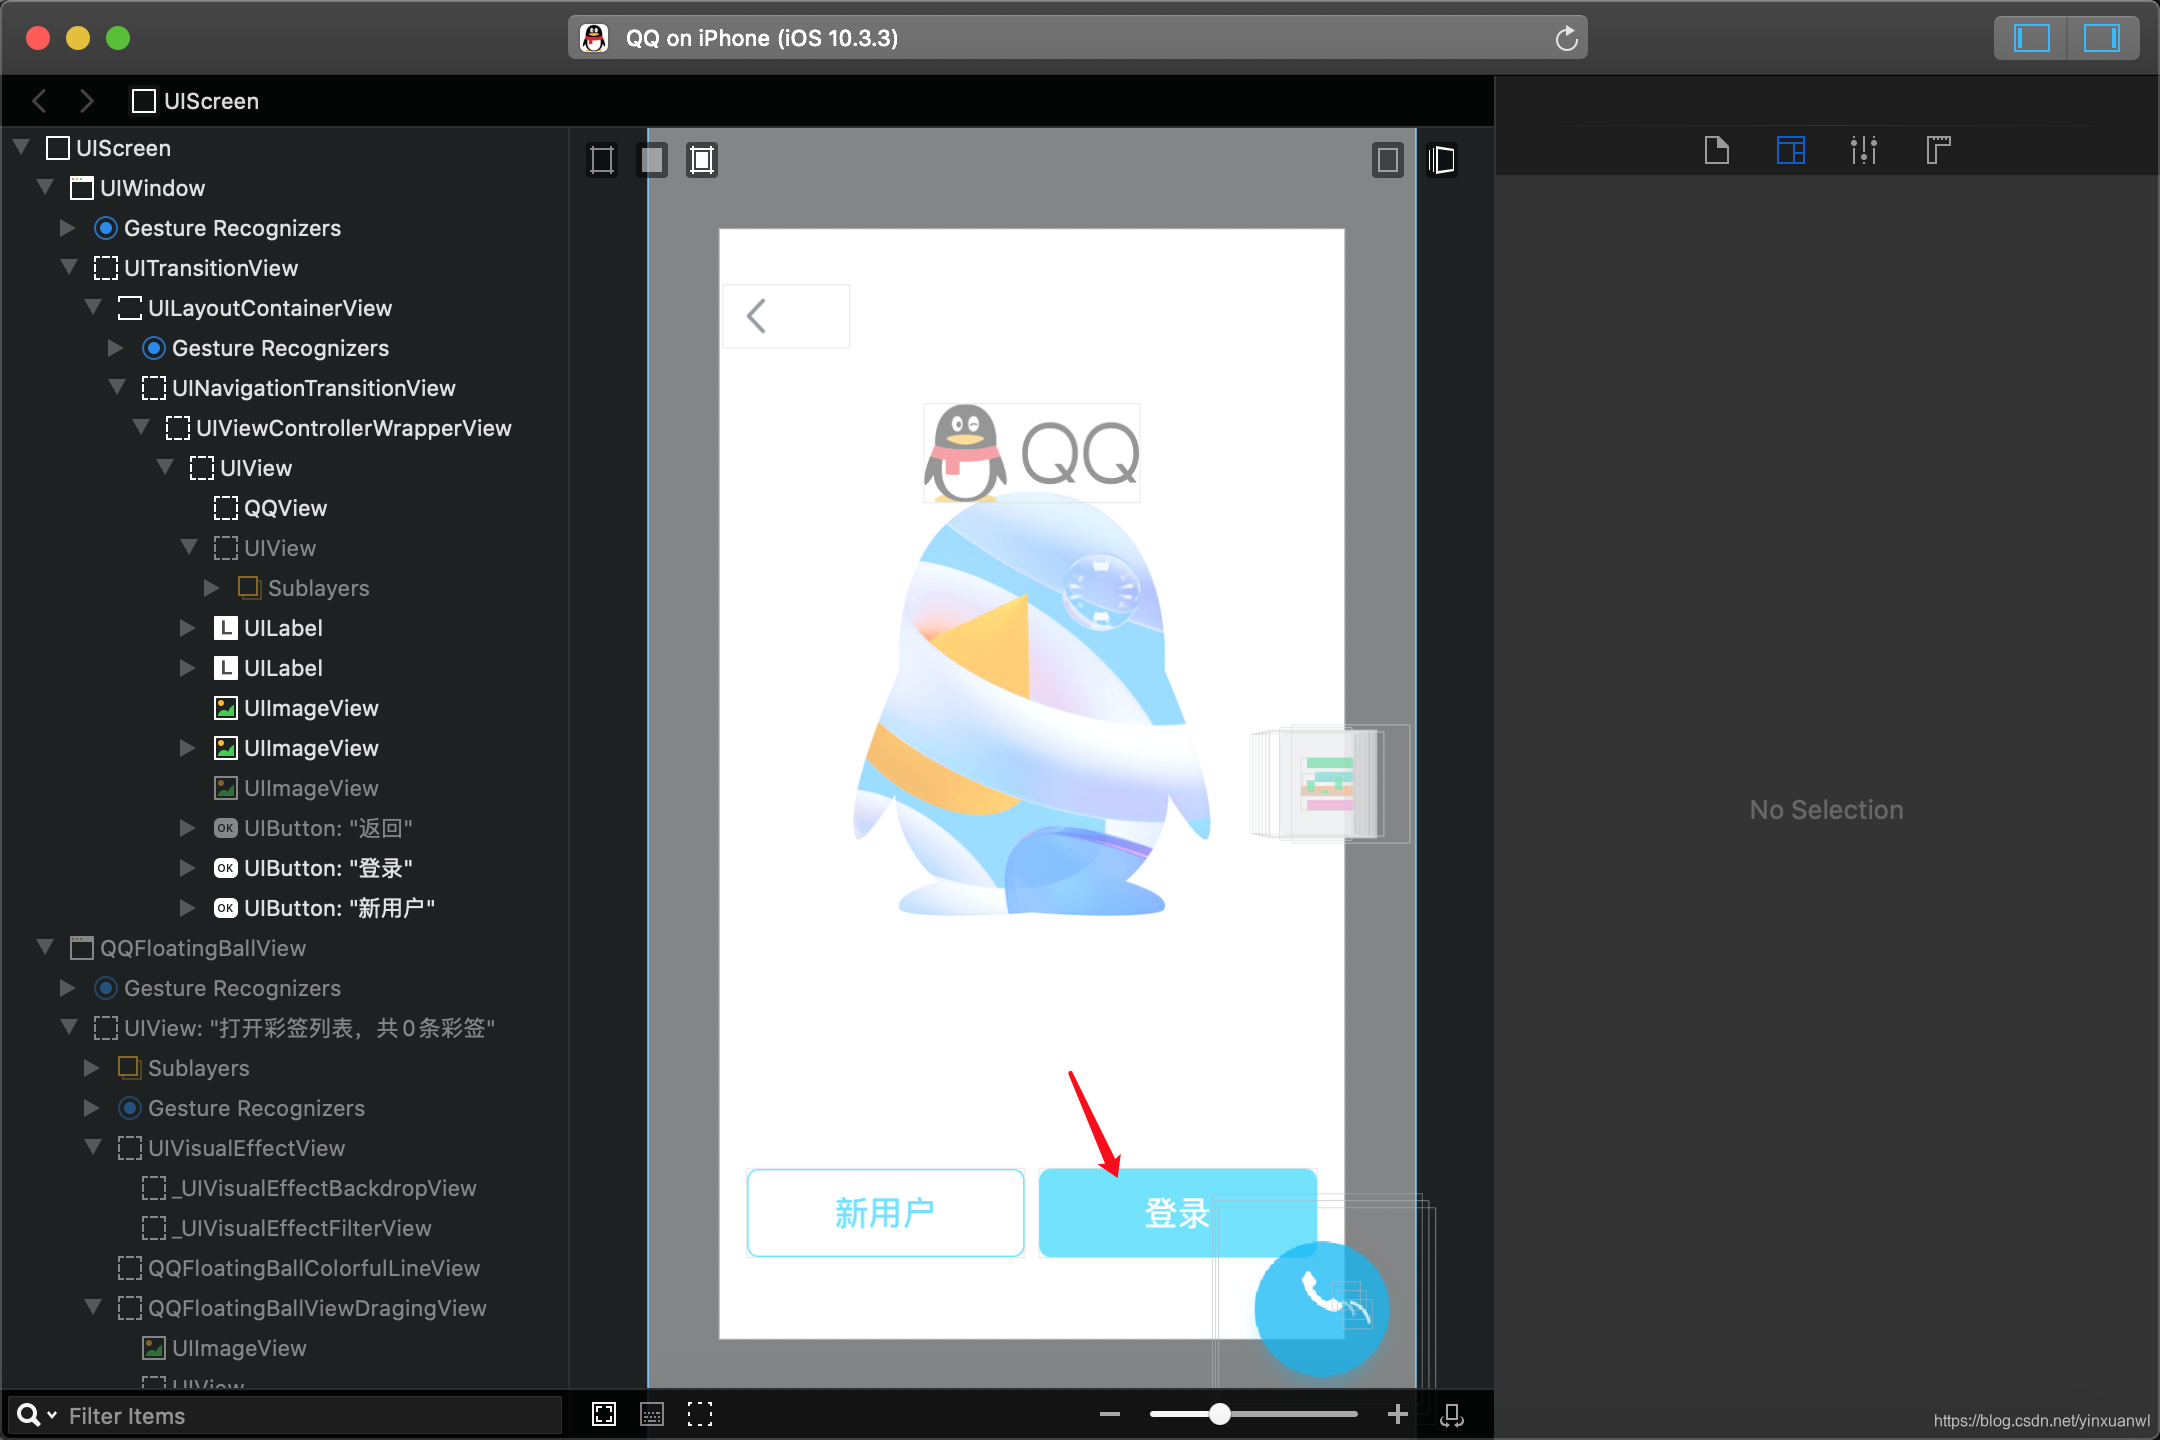This screenshot has width=2160, height=1440.
Task: Click the Sublayers icon under the dimmed UIView
Action: [x=249, y=588]
